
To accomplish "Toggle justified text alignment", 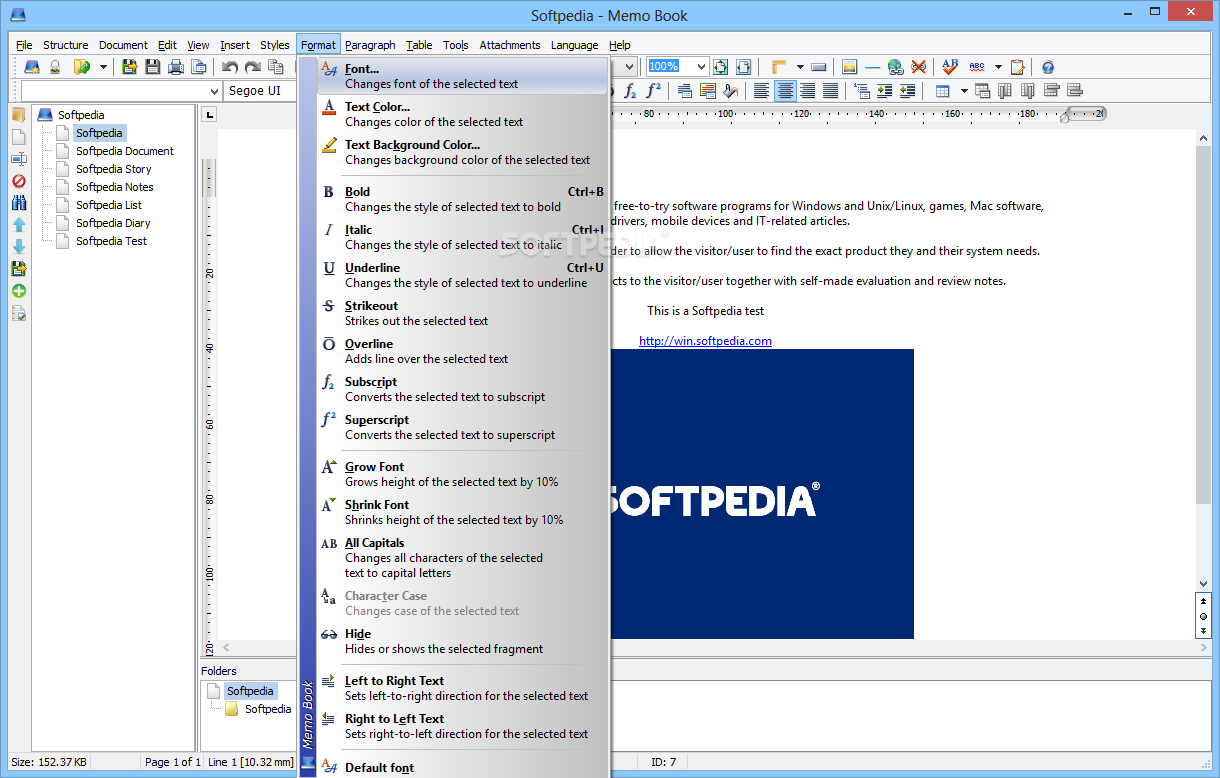I will pos(830,91).
